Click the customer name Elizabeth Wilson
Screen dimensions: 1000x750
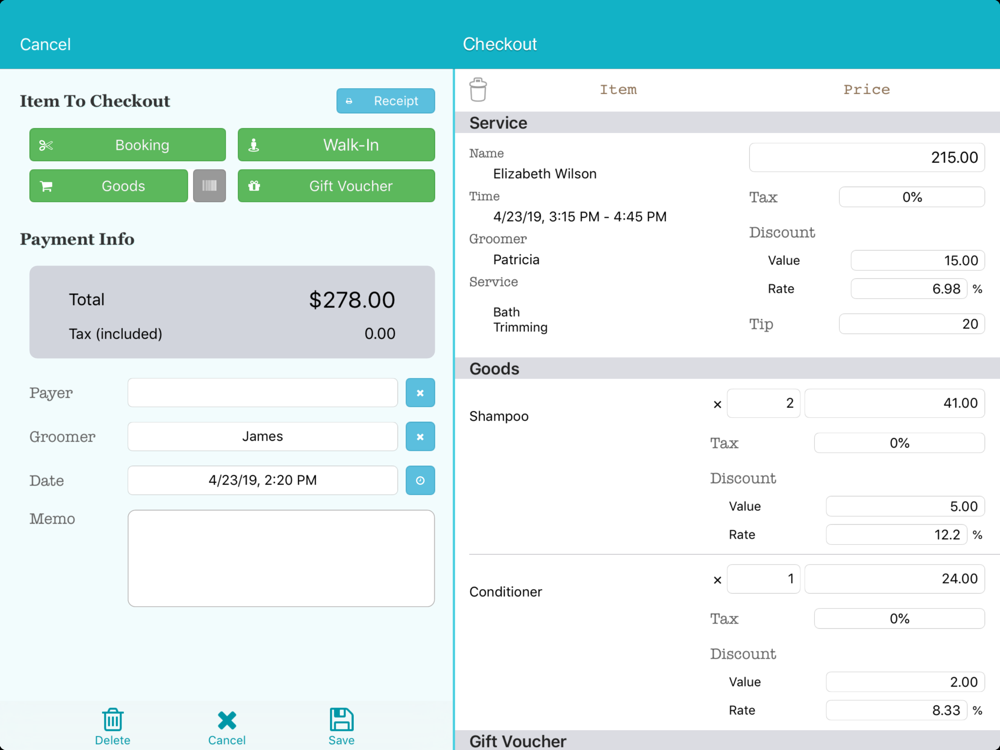pos(545,173)
